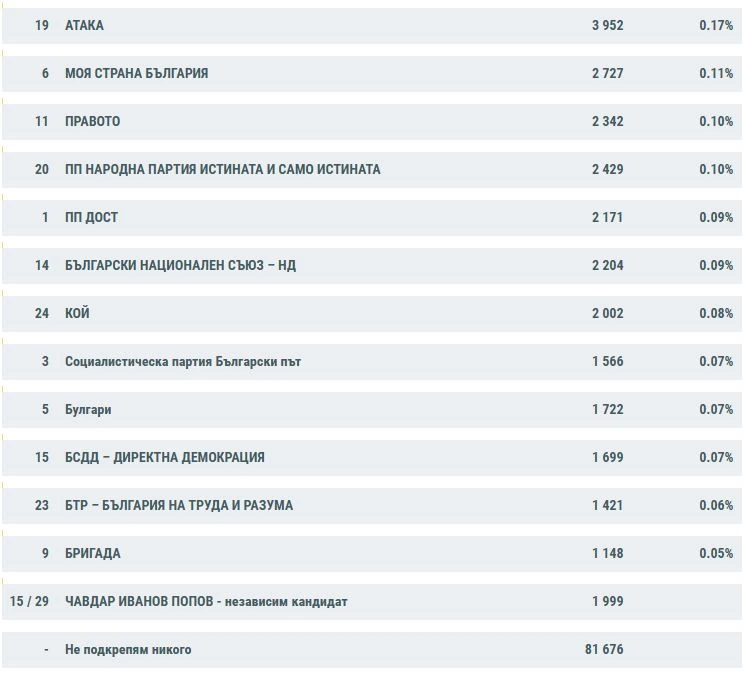The image size is (744, 680).
Task: Open the БРИГАДА party row
Action: point(372,553)
